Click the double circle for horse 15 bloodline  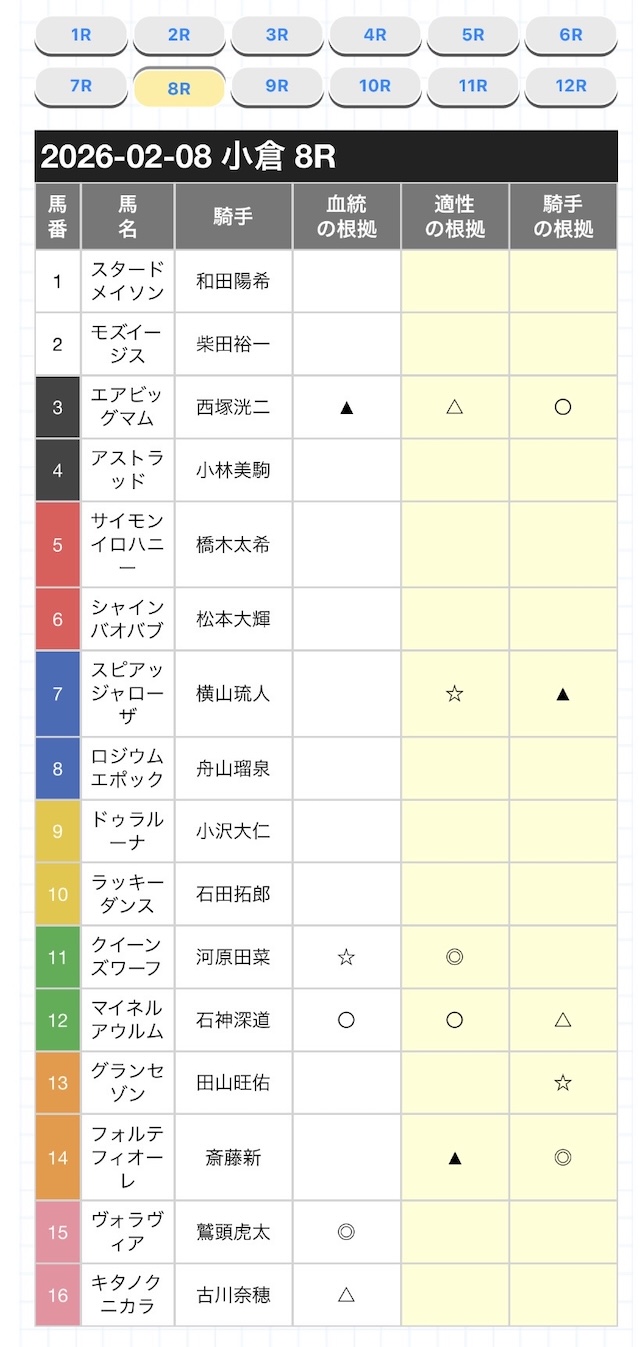(347, 1232)
